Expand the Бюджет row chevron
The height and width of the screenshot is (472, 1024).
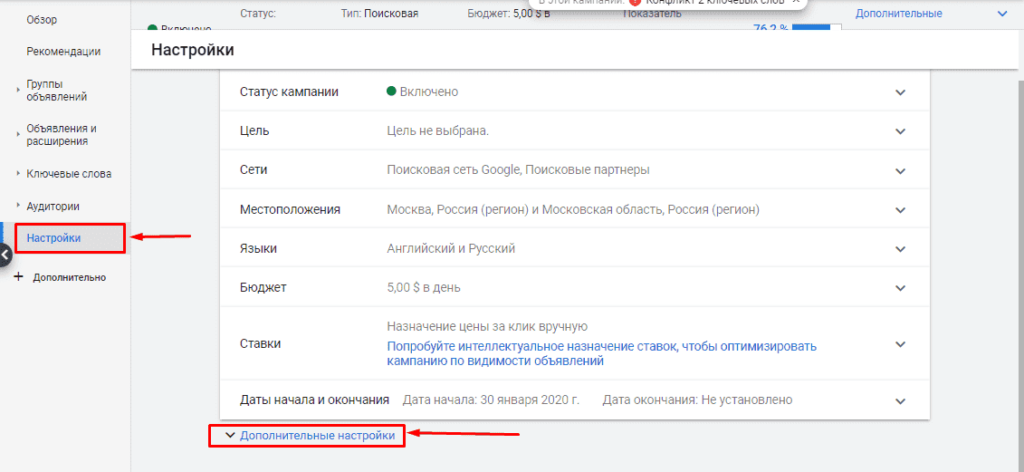click(x=900, y=287)
